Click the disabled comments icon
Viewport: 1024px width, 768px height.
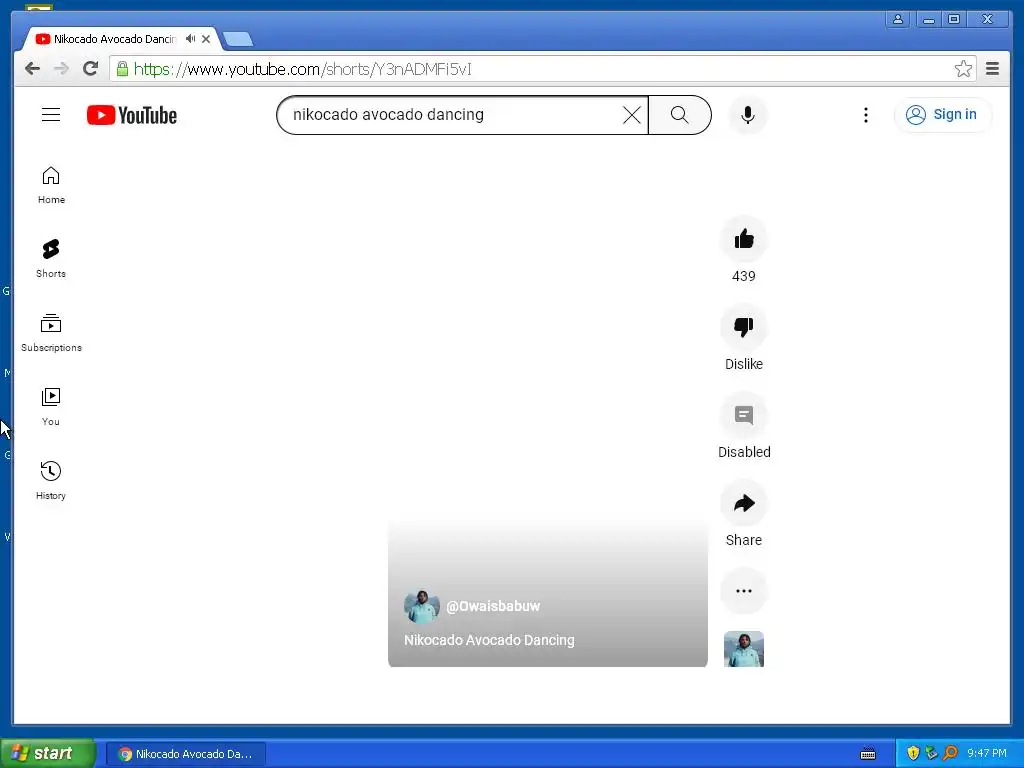coord(744,415)
